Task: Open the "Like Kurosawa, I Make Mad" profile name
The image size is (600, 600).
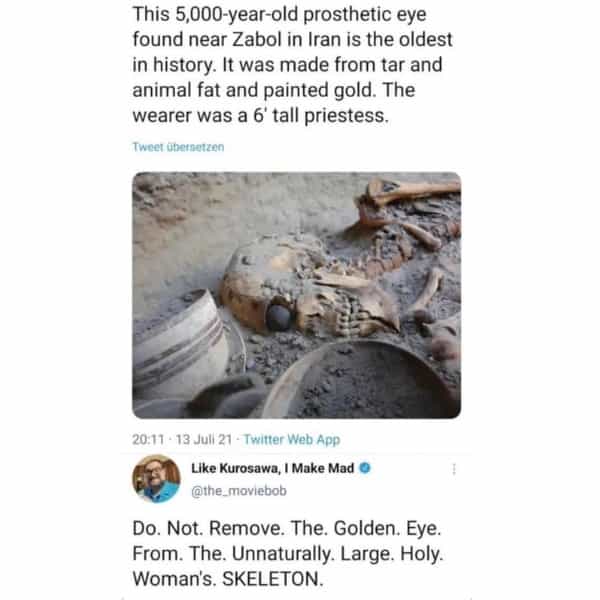Action: 272,468
